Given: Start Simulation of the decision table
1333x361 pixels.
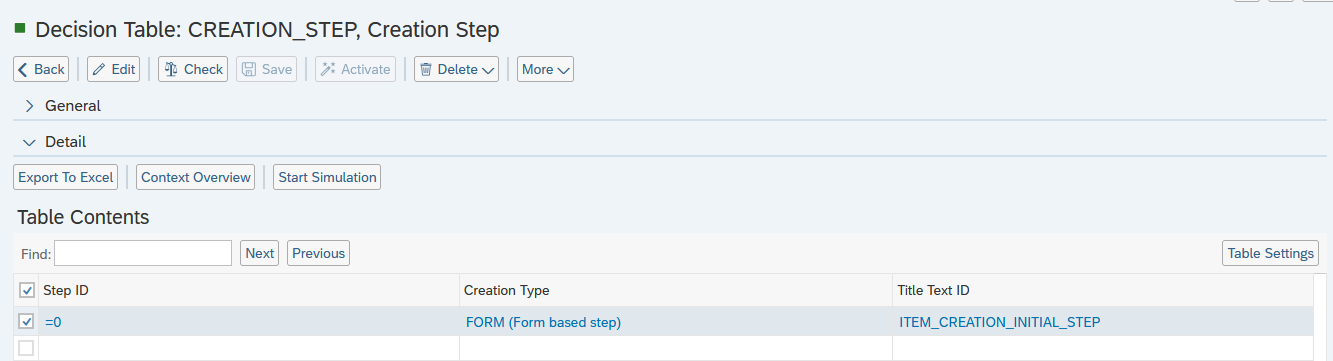Looking at the screenshot, I should [327, 177].
